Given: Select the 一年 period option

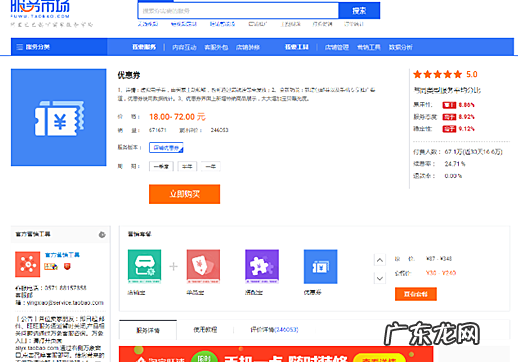Looking at the screenshot, I should point(211,166).
